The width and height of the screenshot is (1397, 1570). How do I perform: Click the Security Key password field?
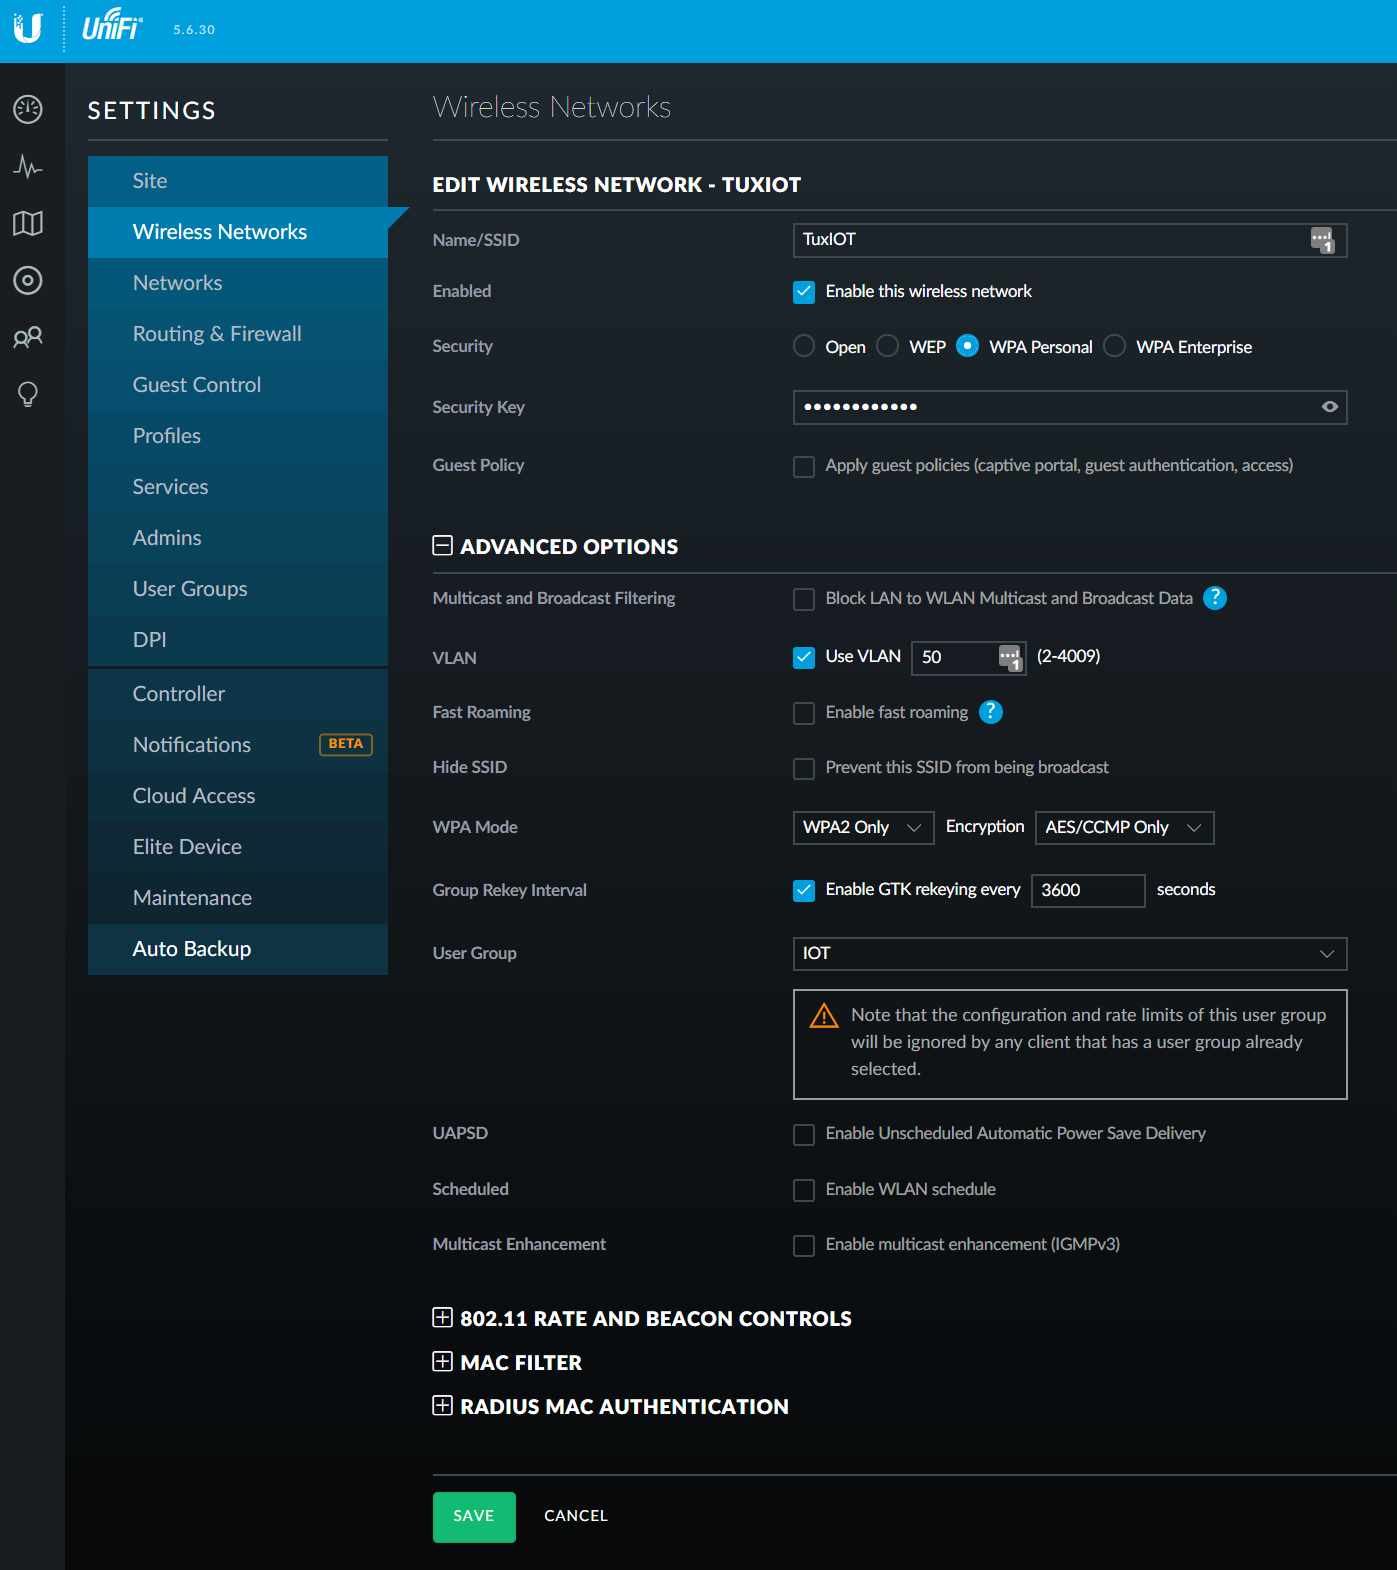click(1069, 407)
